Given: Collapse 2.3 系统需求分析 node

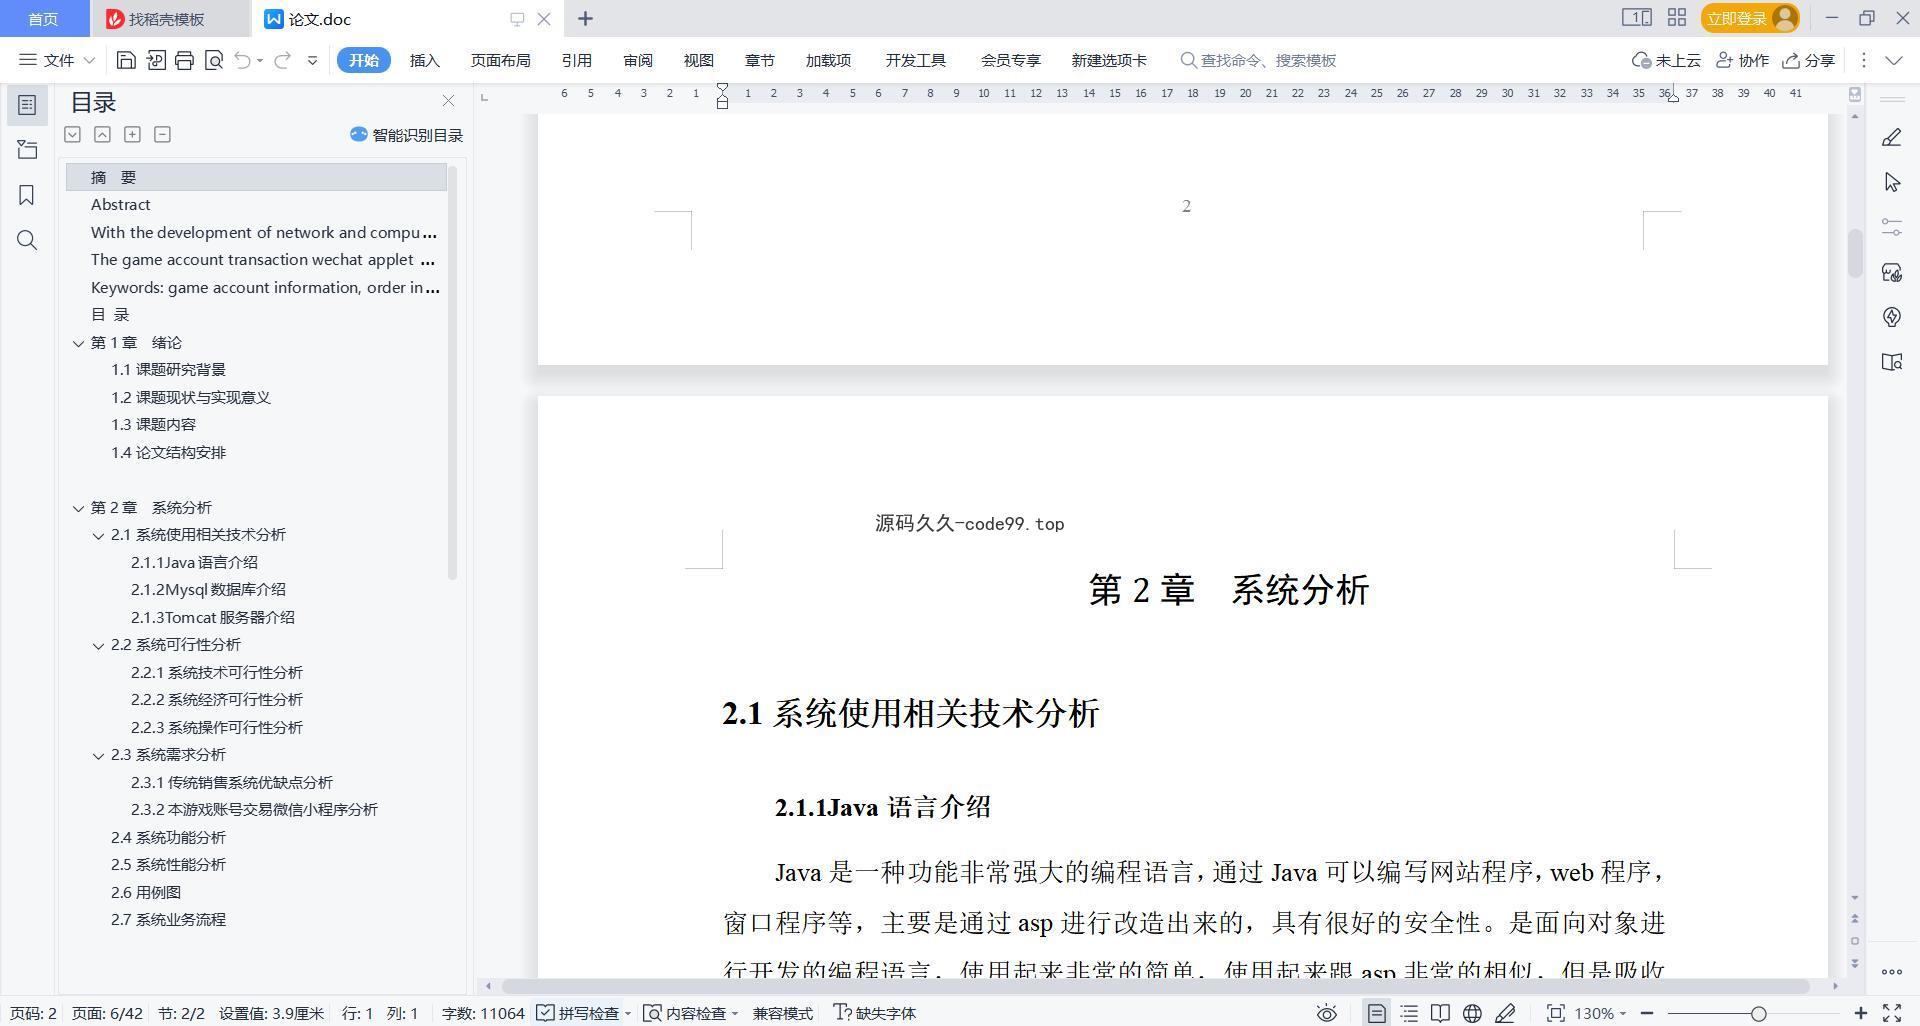Looking at the screenshot, I should pyautogui.click(x=98, y=755).
